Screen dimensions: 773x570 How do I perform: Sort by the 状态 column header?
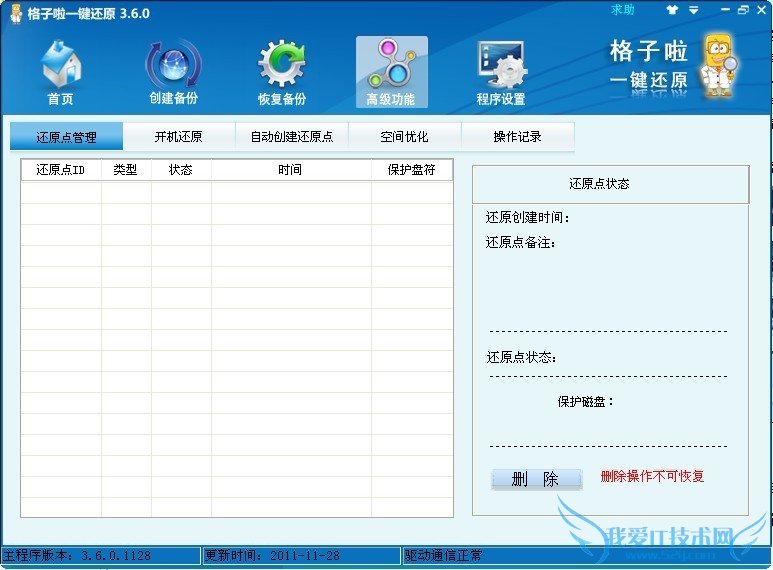click(x=181, y=170)
